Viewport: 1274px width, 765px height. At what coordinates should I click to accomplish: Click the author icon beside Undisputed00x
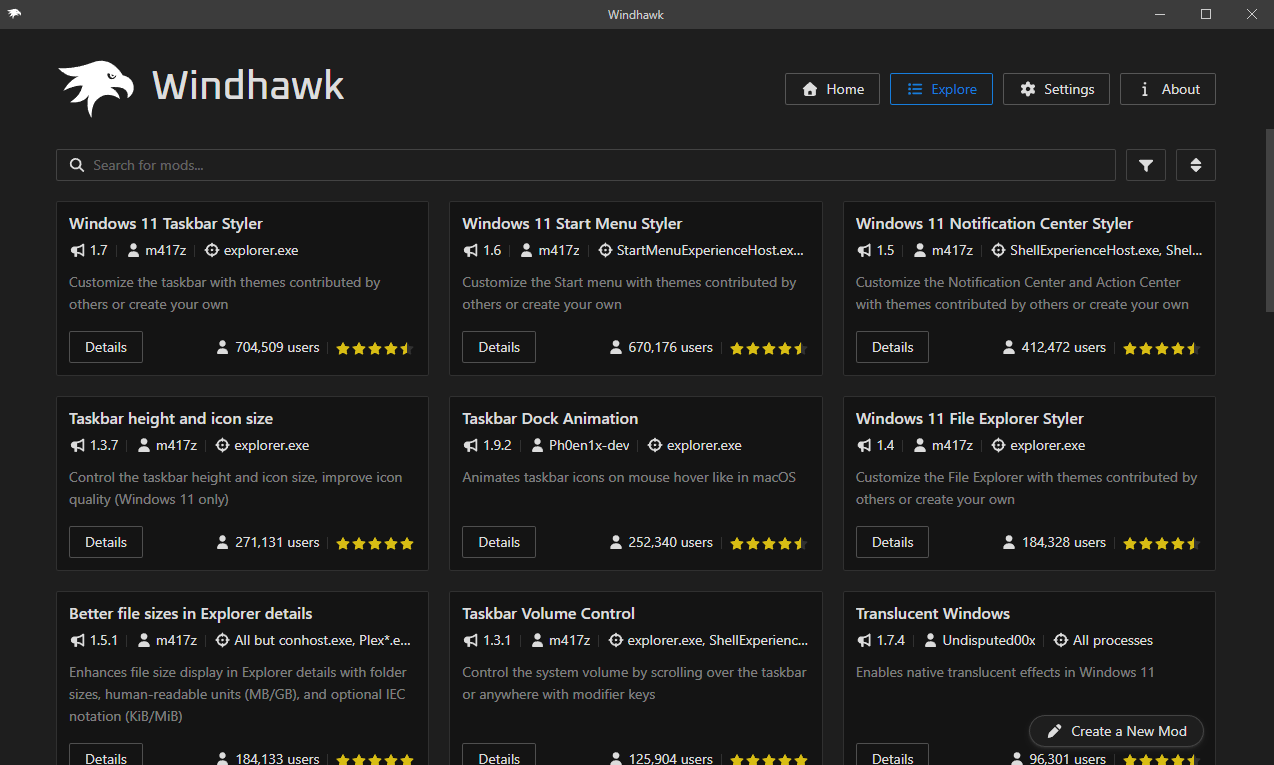coord(931,640)
